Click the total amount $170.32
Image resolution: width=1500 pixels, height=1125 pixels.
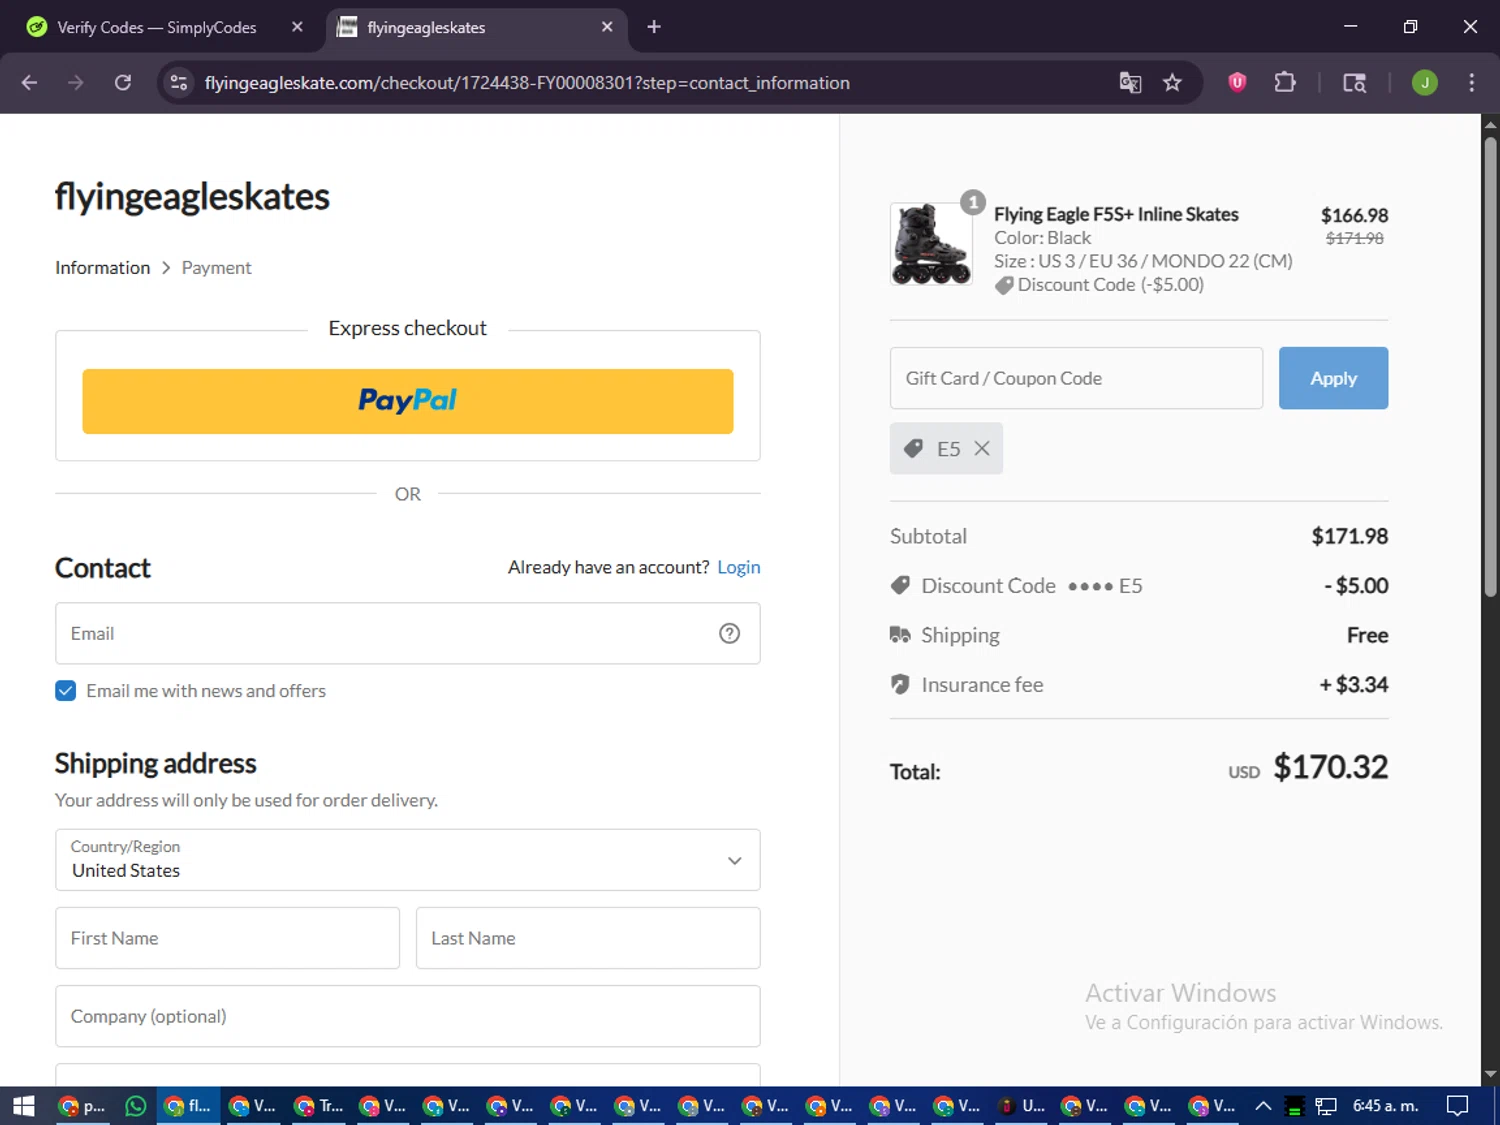pos(1330,767)
